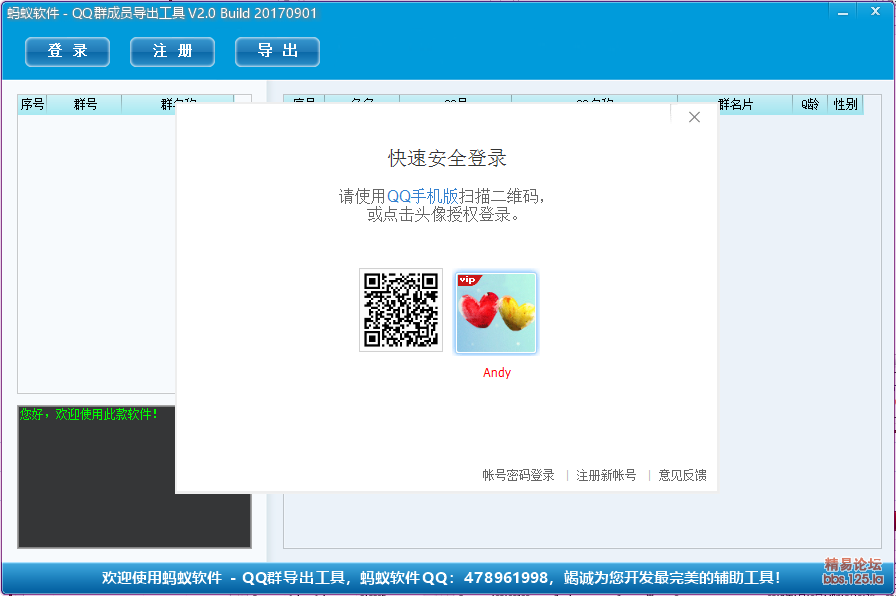Screen dimensions: 896x596
Task: Switch to 帐号密码登录
Action: pyautogui.click(x=518, y=475)
